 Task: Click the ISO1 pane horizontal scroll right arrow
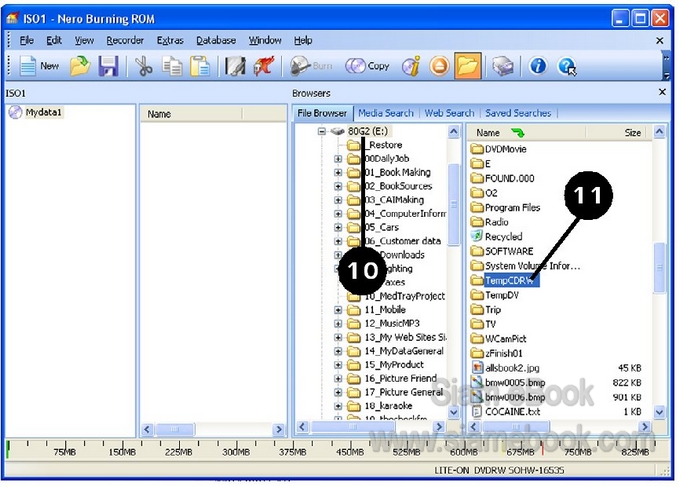(279, 429)
